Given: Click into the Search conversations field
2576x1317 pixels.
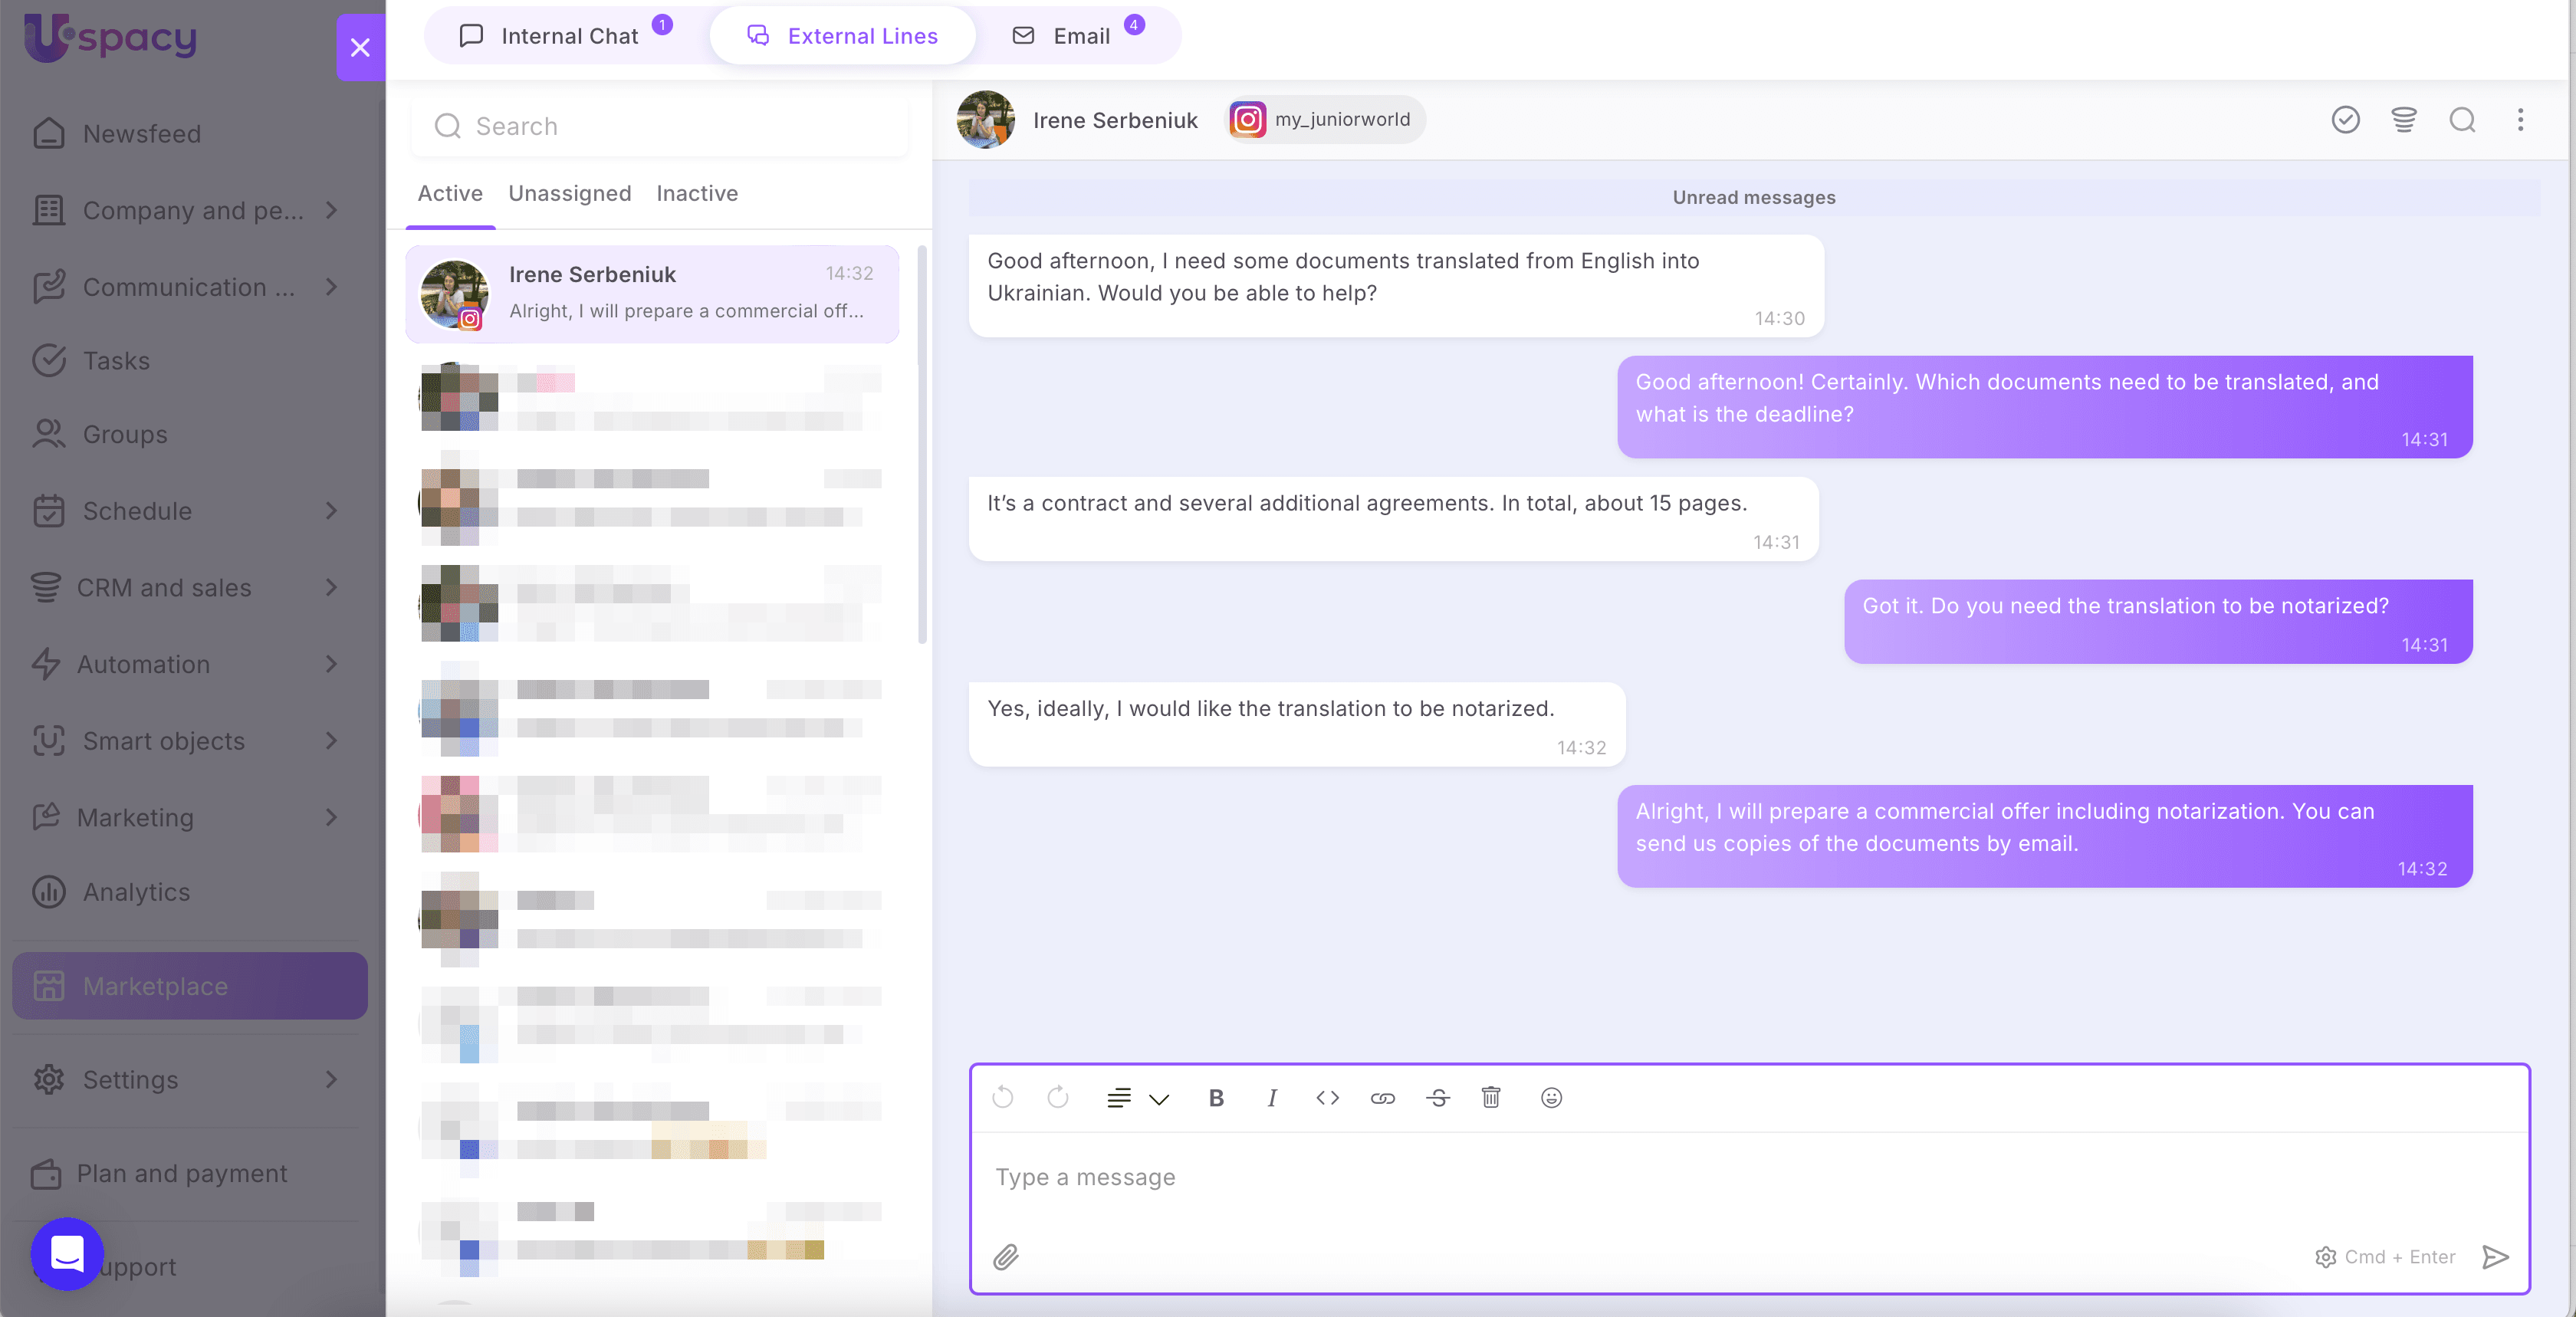Looking at the screenshot, I should point(660,125).
